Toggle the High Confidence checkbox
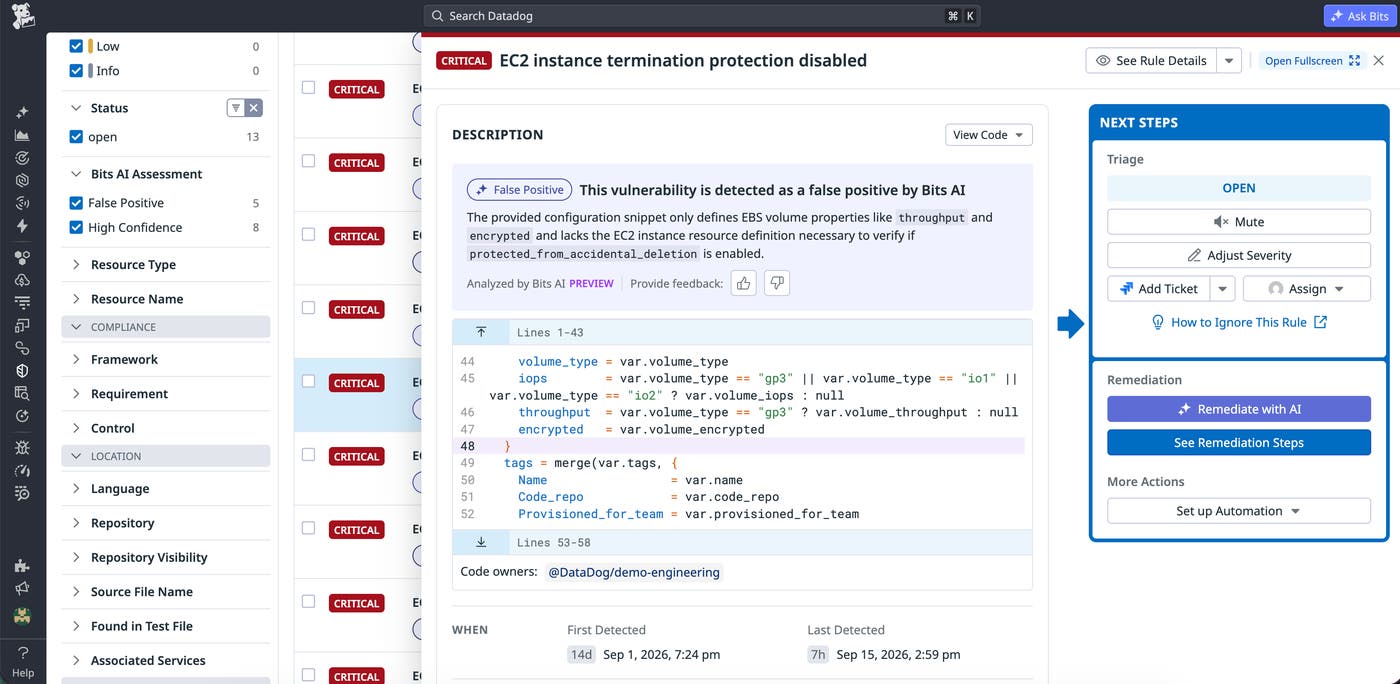The image size is (1400, 684). point(76,228)
